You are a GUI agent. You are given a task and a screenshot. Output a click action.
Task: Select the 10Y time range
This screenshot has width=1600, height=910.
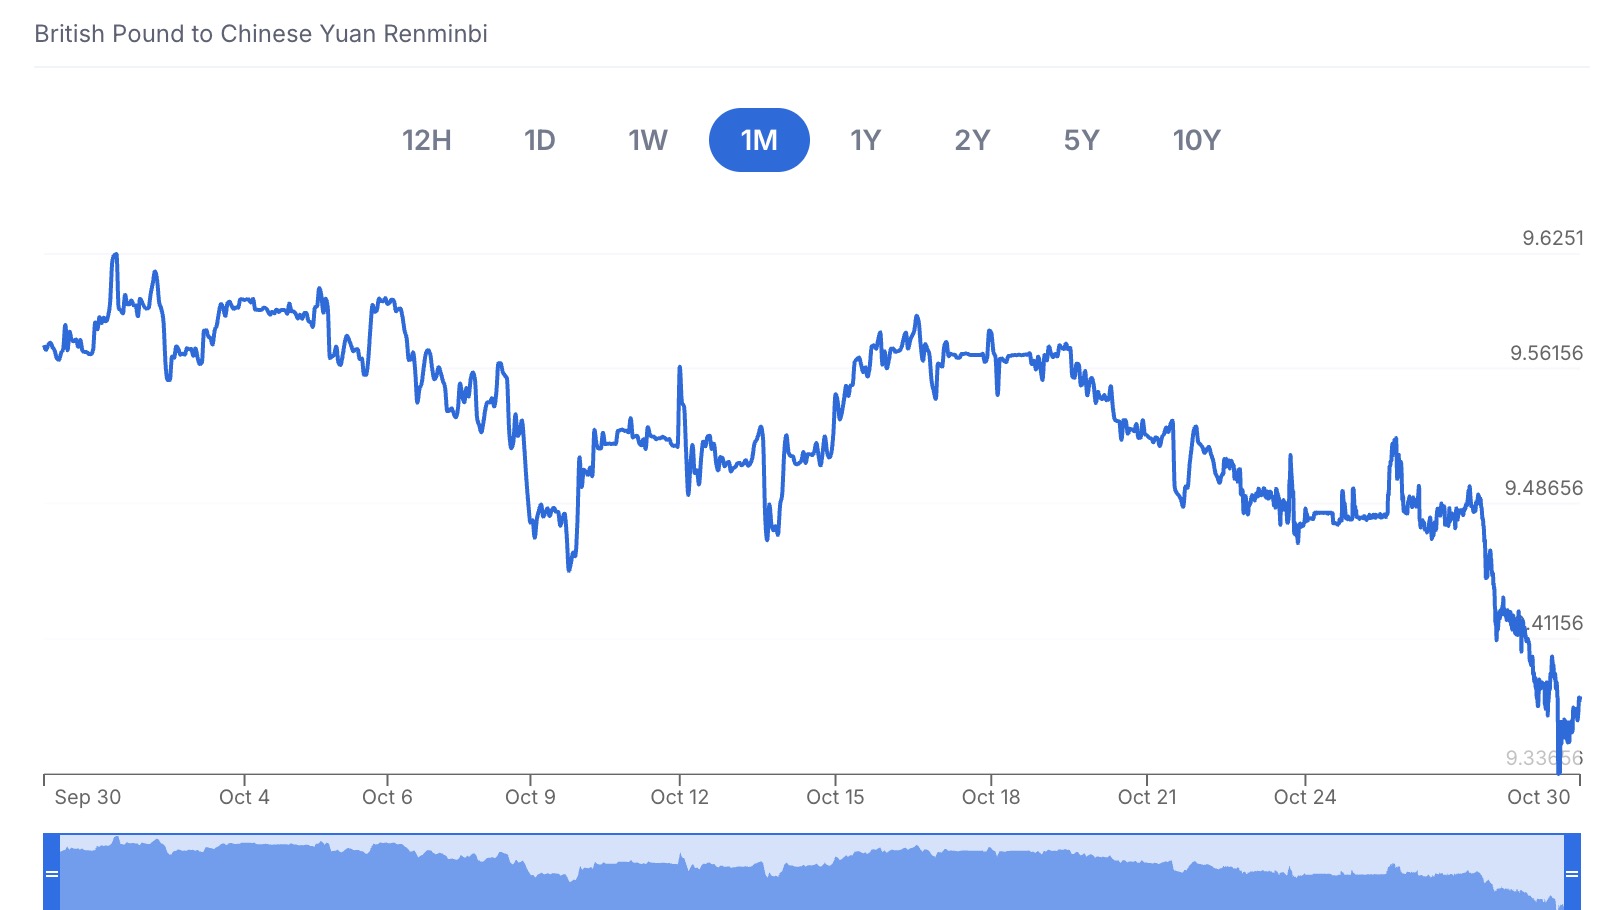(1196, 140)
